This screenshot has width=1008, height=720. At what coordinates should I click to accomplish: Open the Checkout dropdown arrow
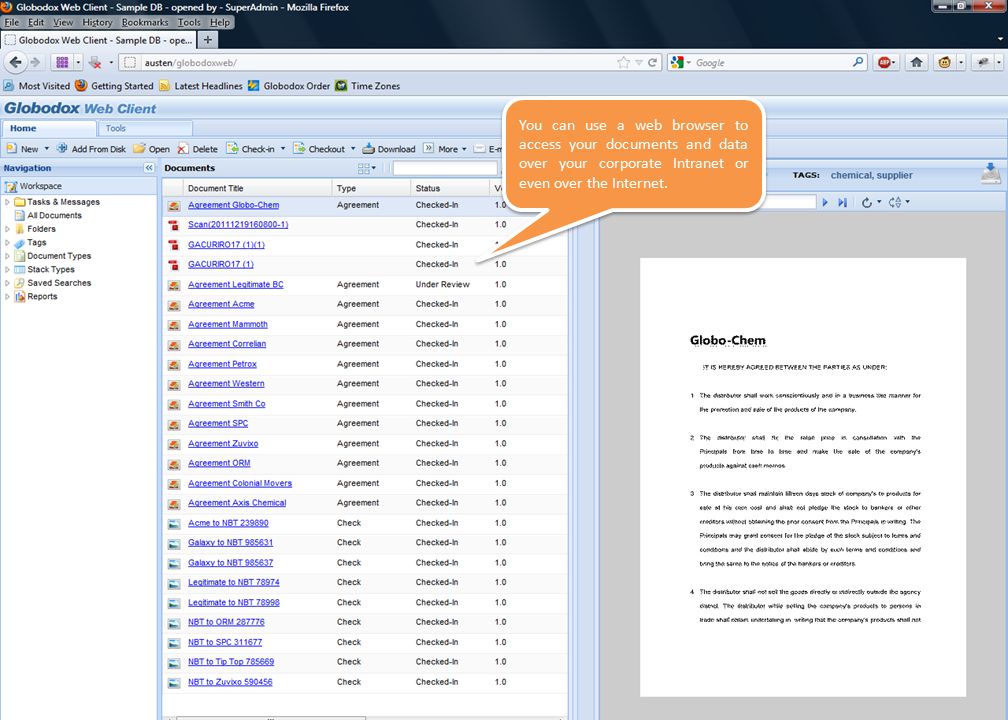353,148
